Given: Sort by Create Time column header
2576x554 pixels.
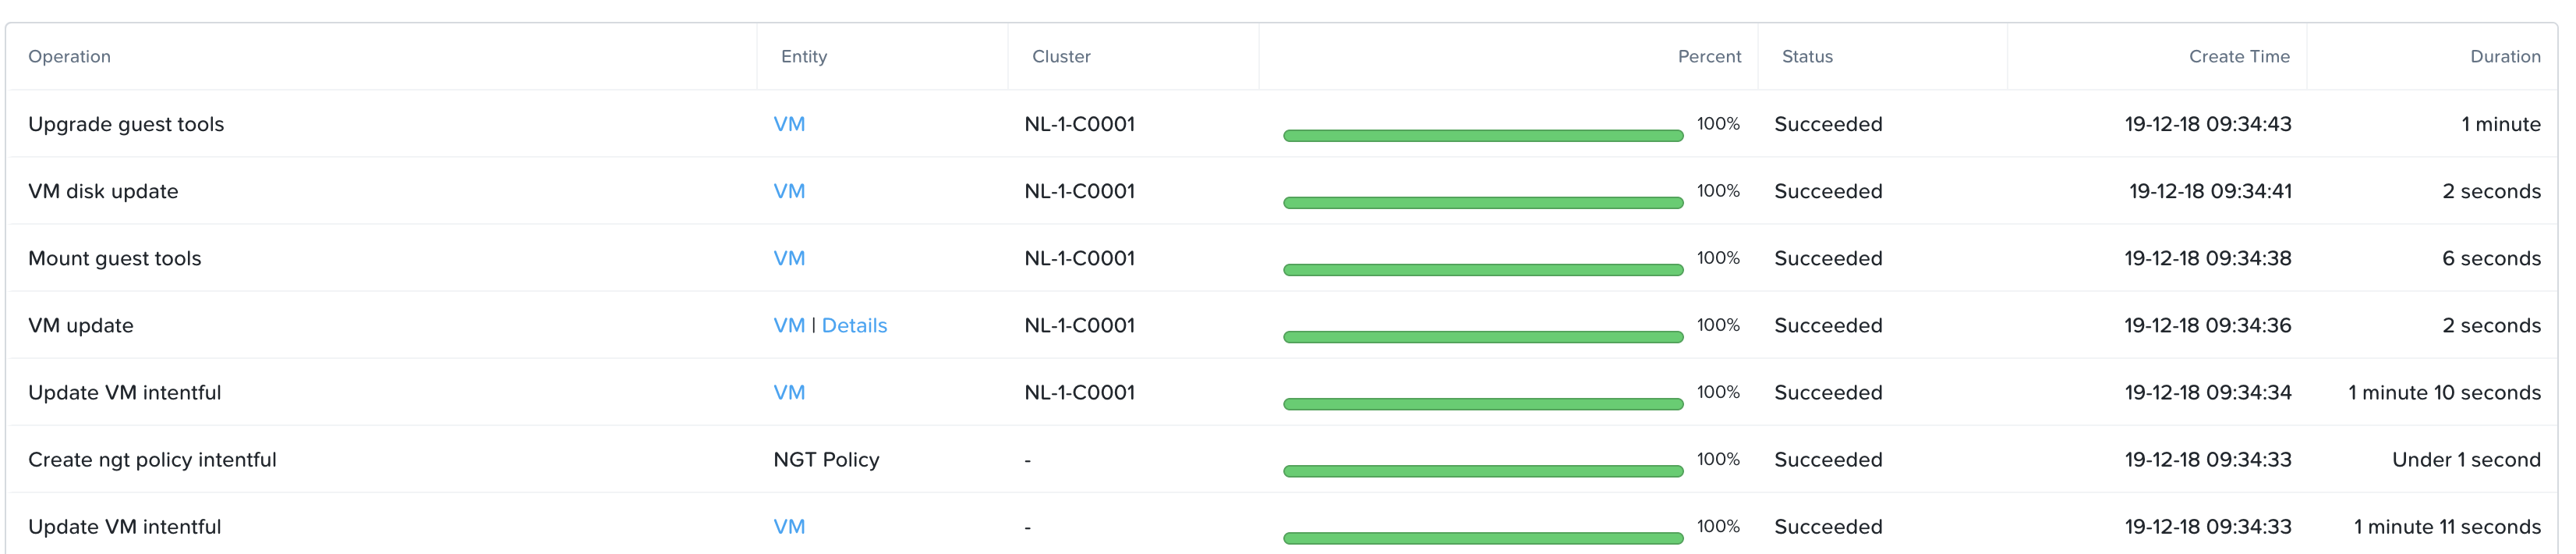Looking at the screenshot, I should pos(2239,57).
